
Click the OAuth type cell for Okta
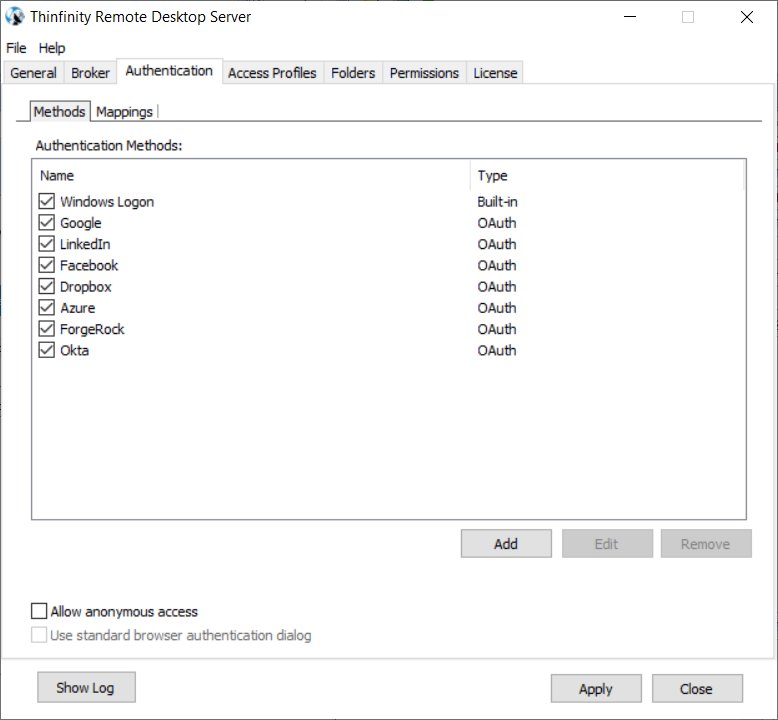(x=497, y=350)
